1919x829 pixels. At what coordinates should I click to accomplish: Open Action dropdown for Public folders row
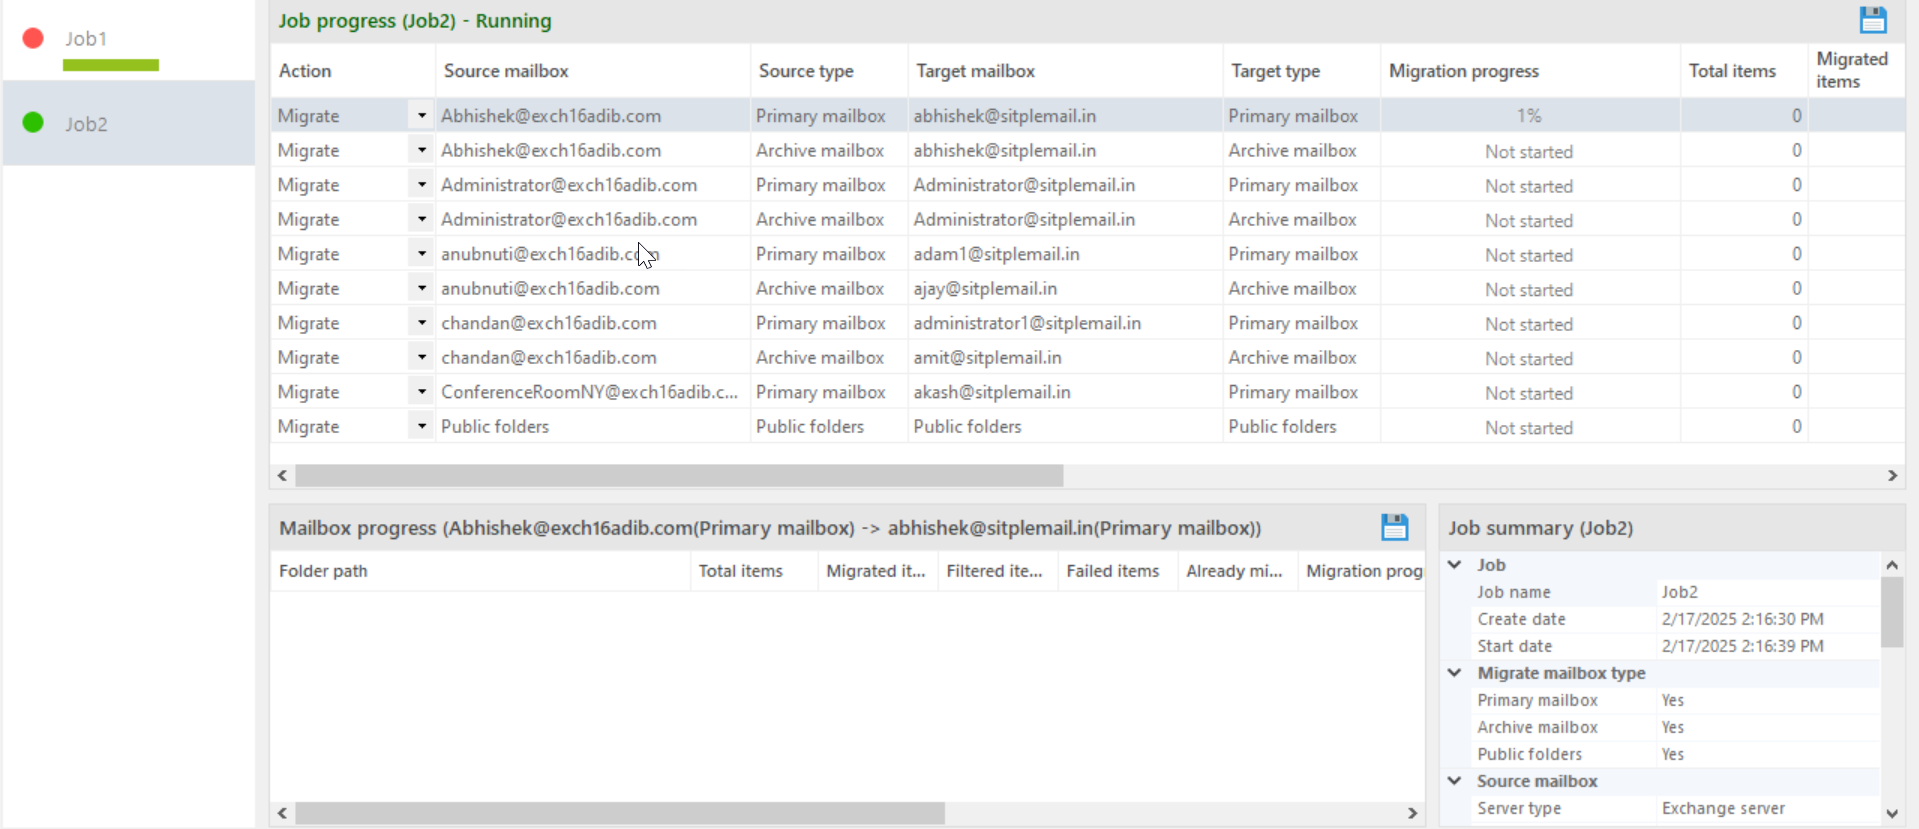[x=422, y=426]
